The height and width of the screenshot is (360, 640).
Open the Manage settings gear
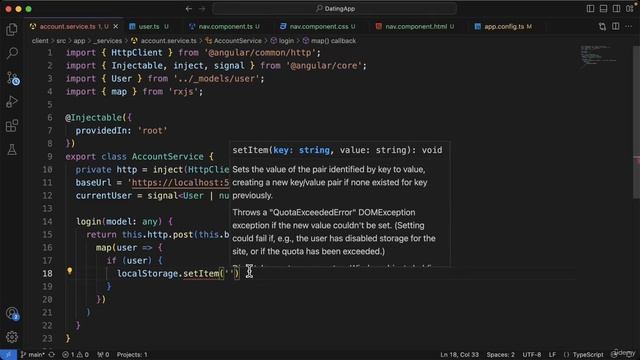[12, 337]
